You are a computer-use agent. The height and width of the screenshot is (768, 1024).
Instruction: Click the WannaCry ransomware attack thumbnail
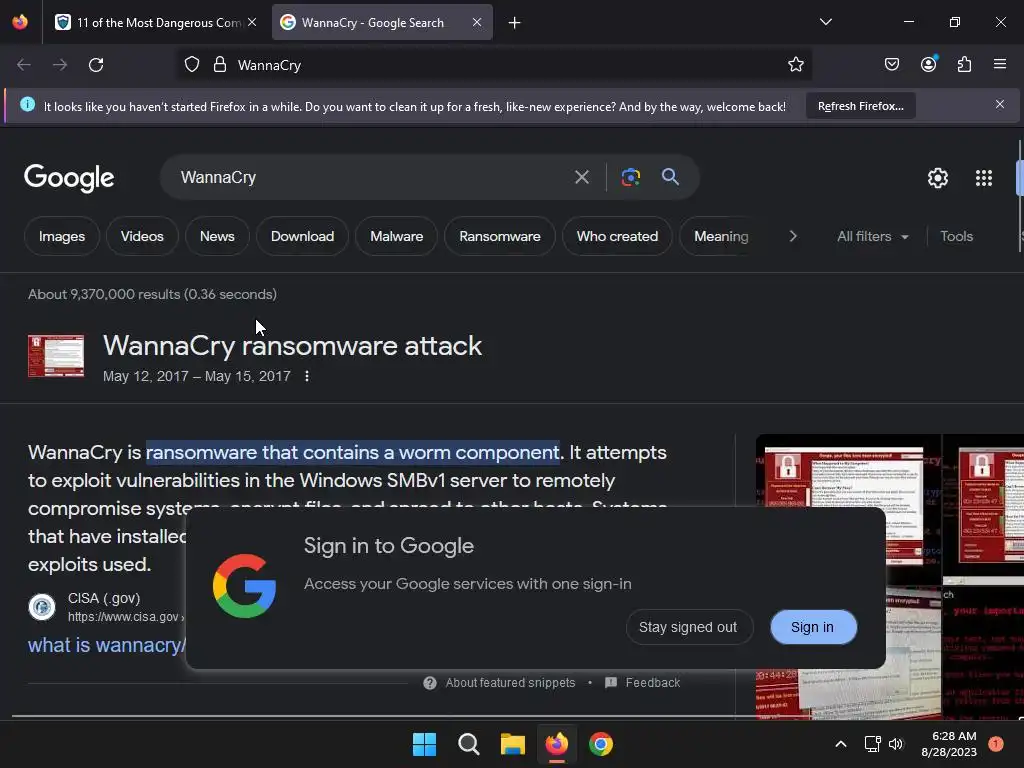pyautogui.click(x=56, y=356)
